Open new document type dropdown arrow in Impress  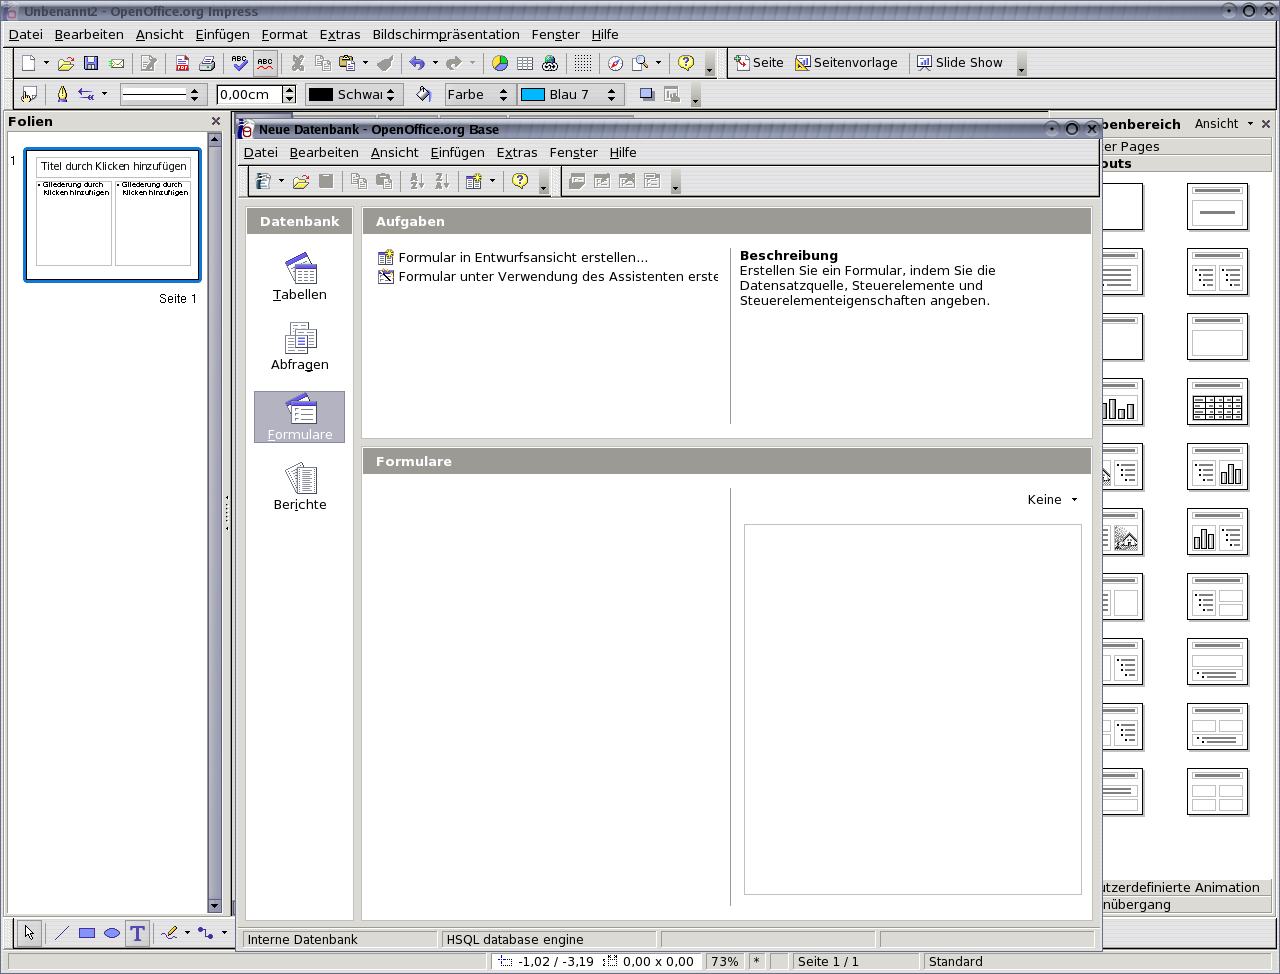coord(46,63)
